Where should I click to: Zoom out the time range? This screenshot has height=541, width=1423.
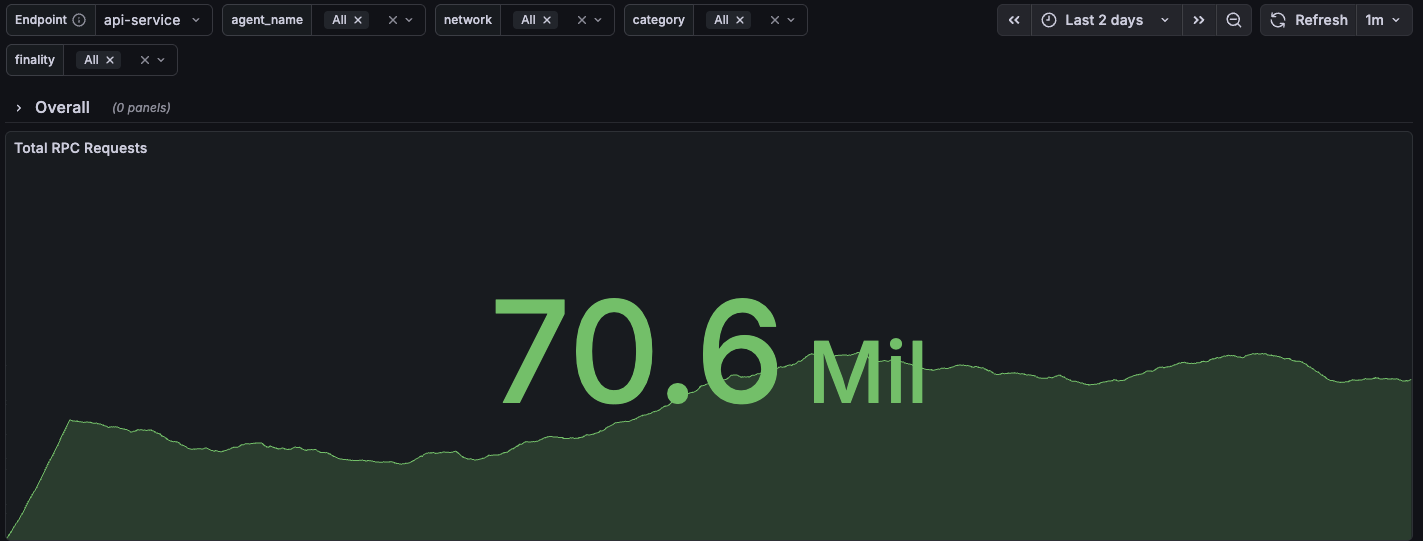pos(1234,20)
